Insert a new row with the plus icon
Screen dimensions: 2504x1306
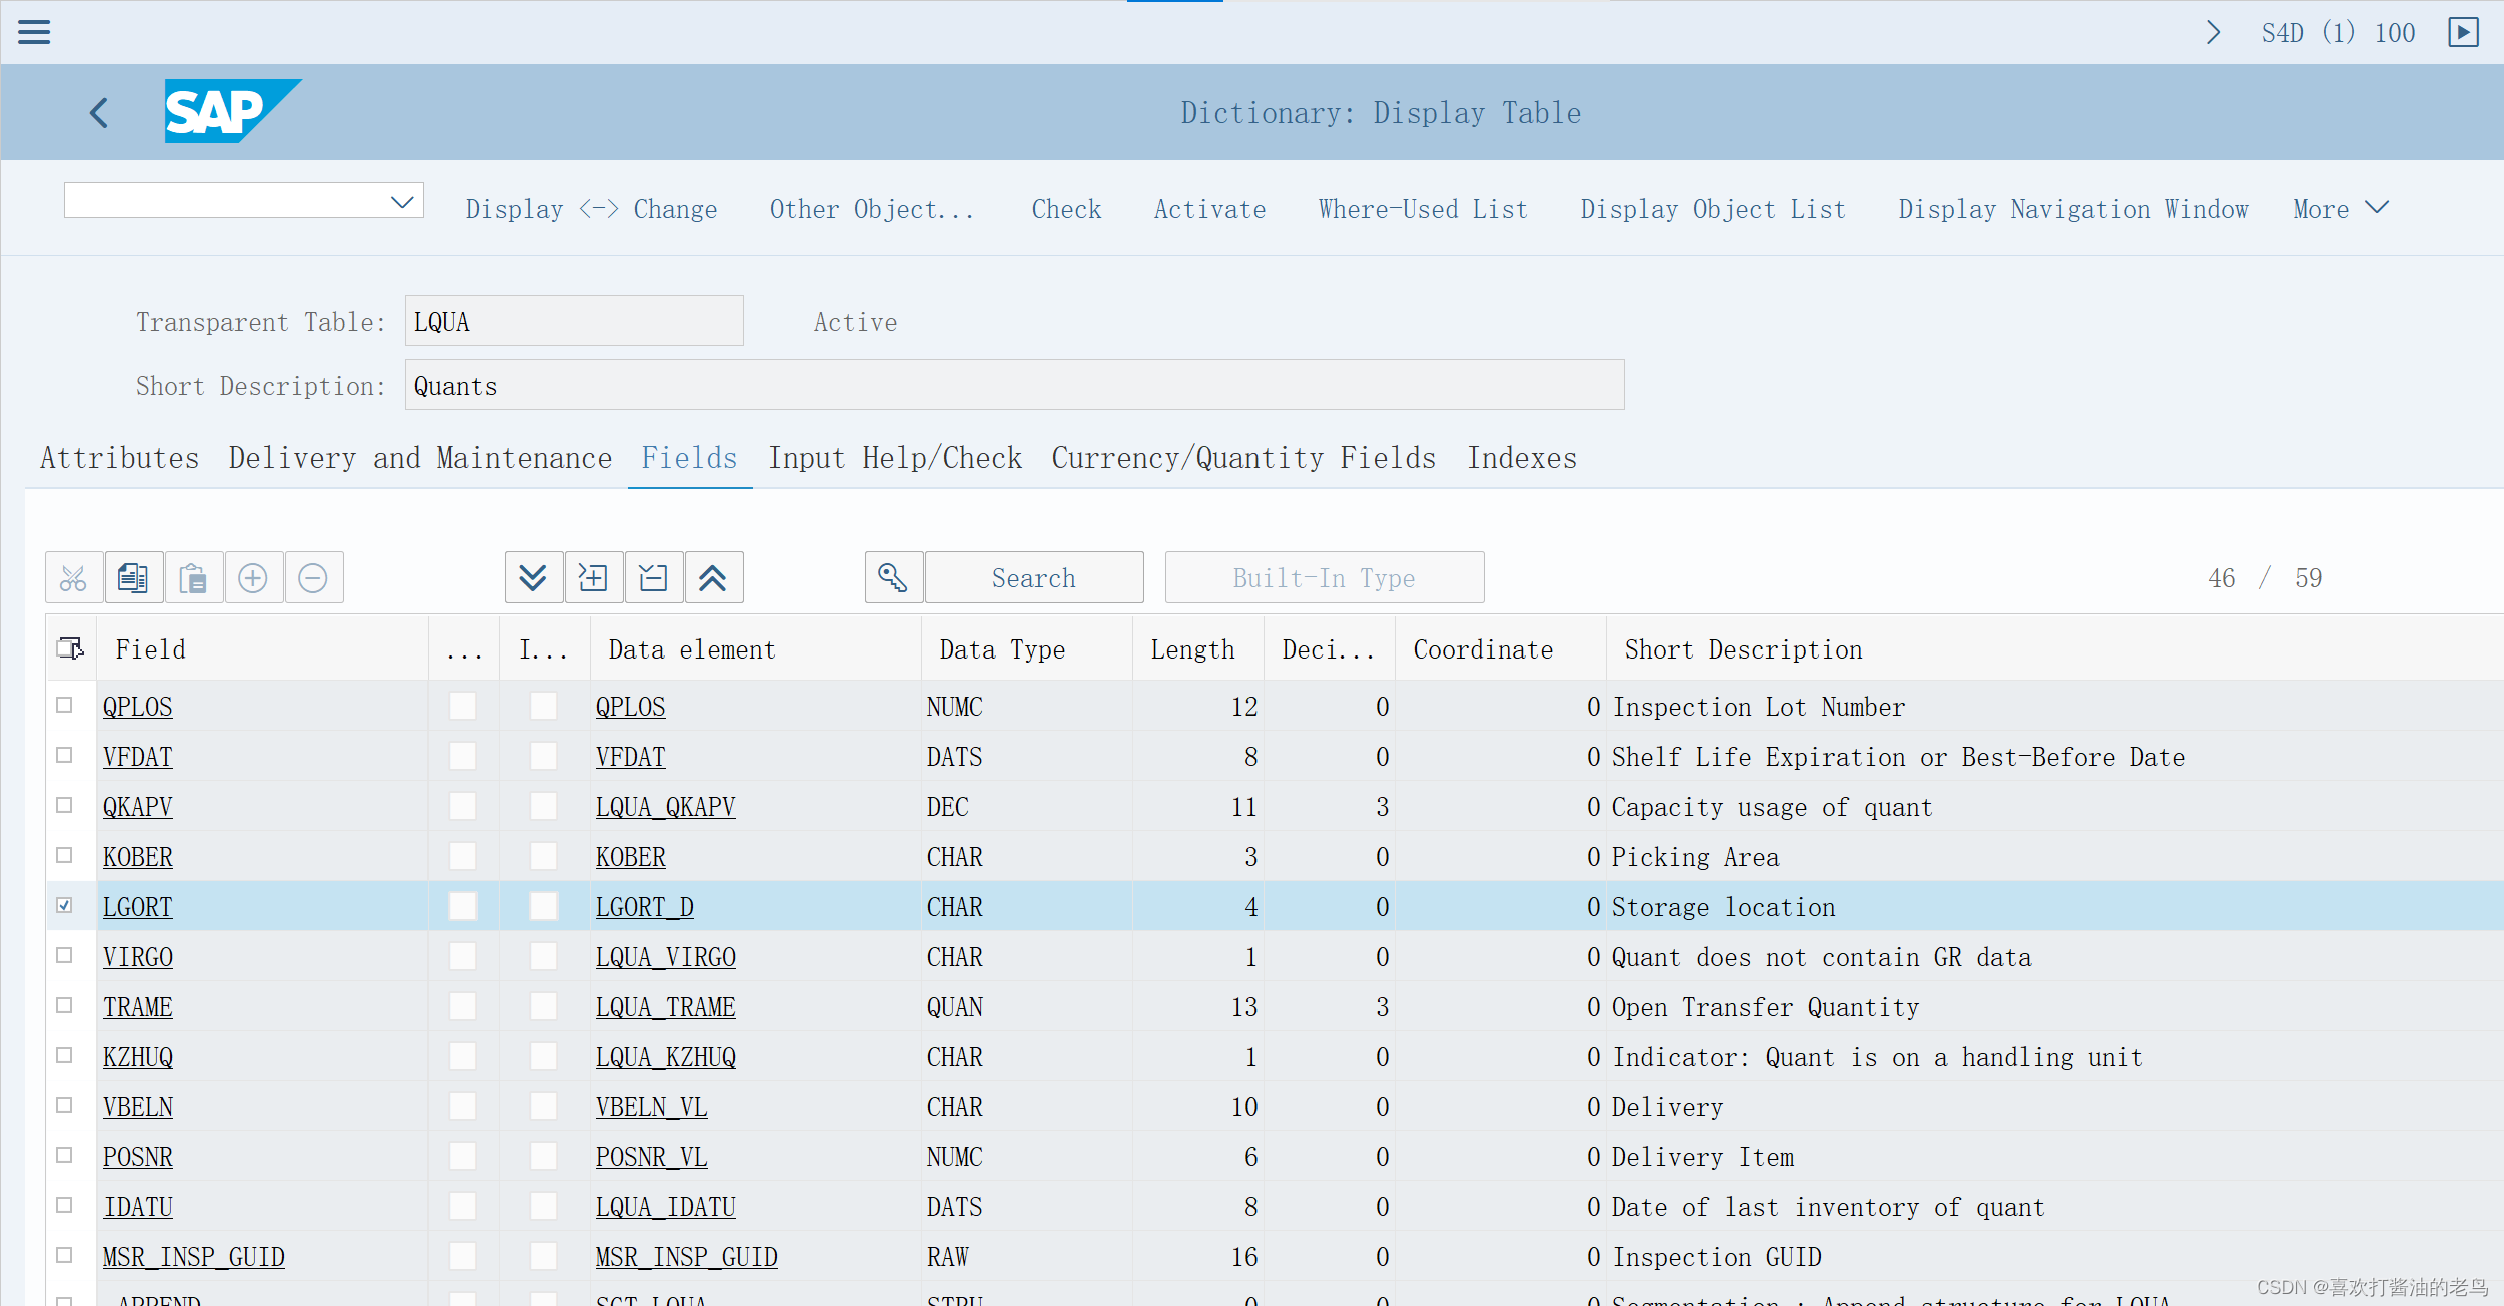click(x=254, y=577)
